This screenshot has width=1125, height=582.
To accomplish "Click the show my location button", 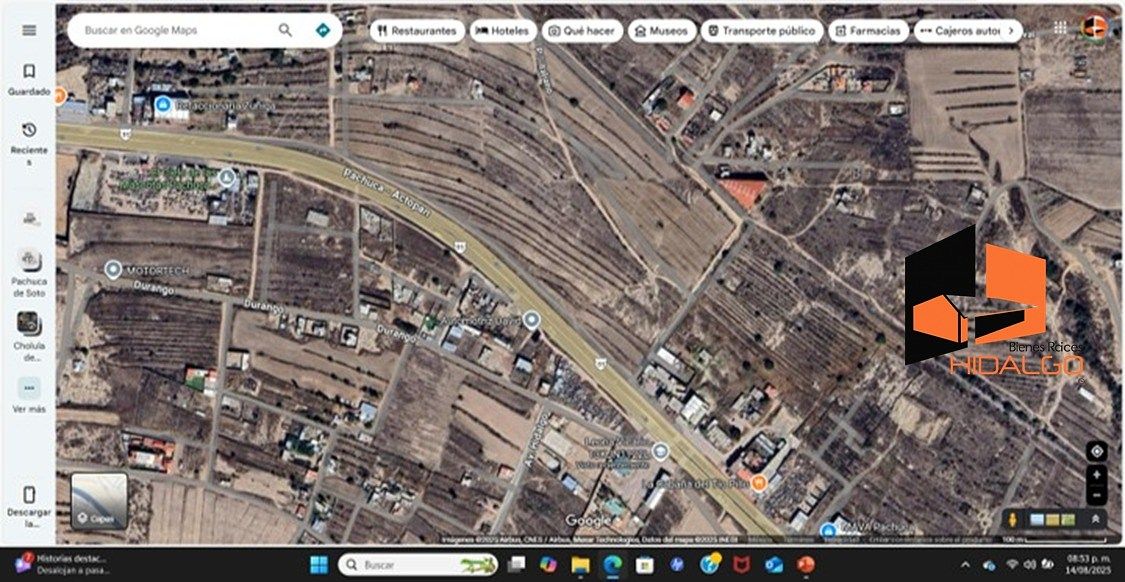I will (1096, 451).
